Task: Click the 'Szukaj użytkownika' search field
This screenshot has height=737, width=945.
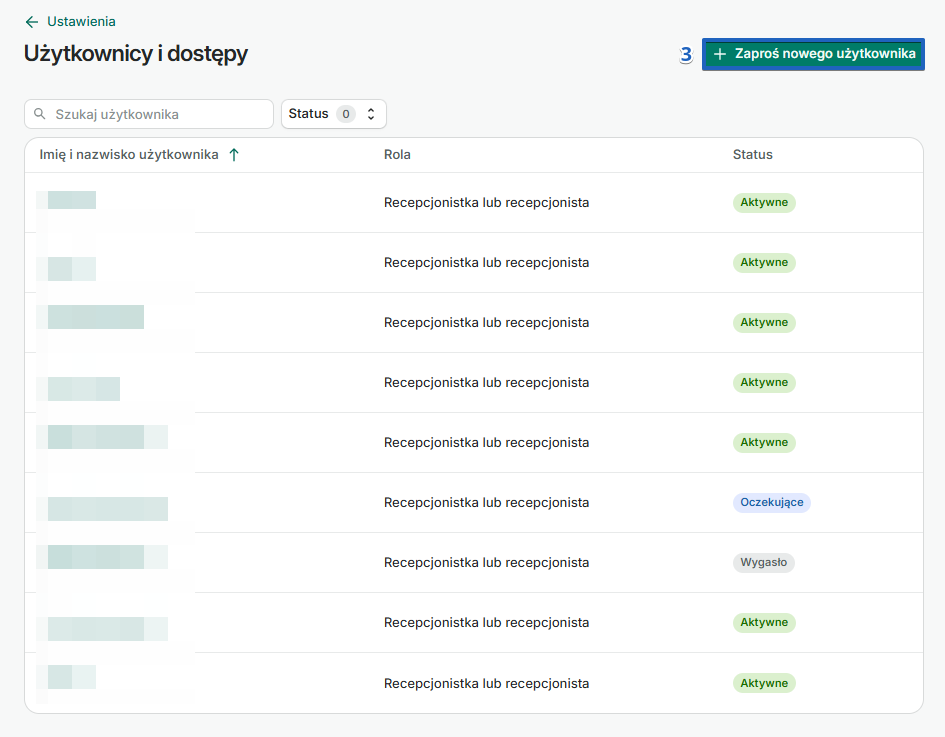Action: coord(148,114)
